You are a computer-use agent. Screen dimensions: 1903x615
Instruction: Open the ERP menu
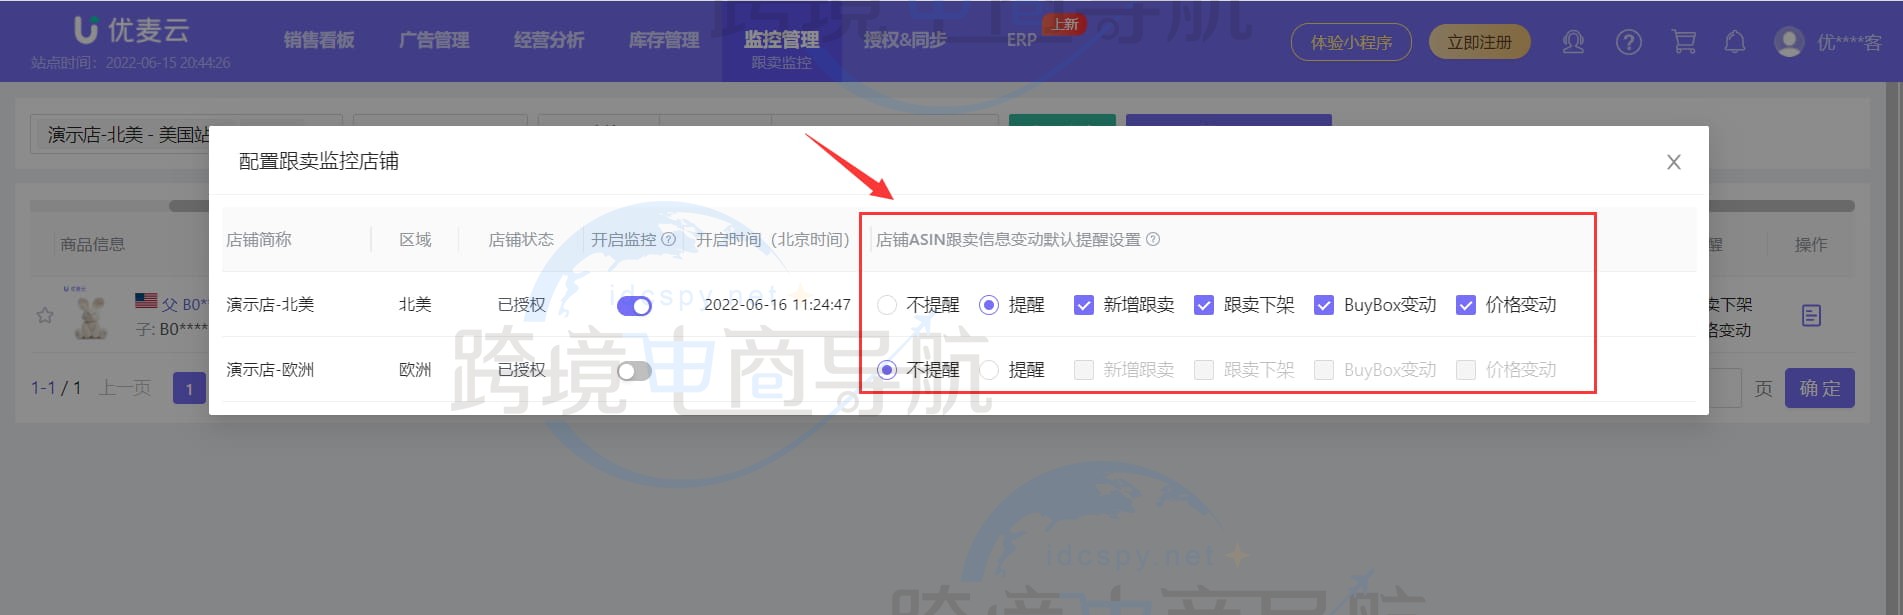coord(1021,40)
